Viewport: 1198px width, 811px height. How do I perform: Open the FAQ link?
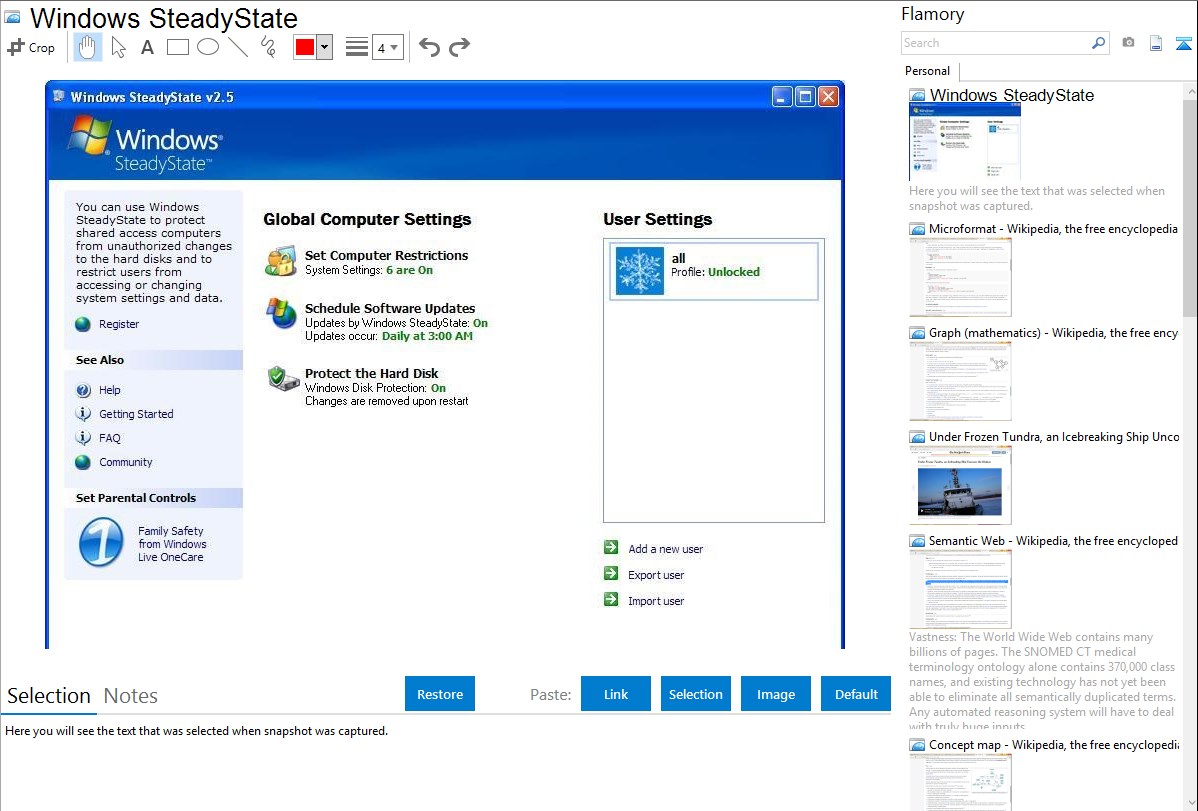point(110,438)
